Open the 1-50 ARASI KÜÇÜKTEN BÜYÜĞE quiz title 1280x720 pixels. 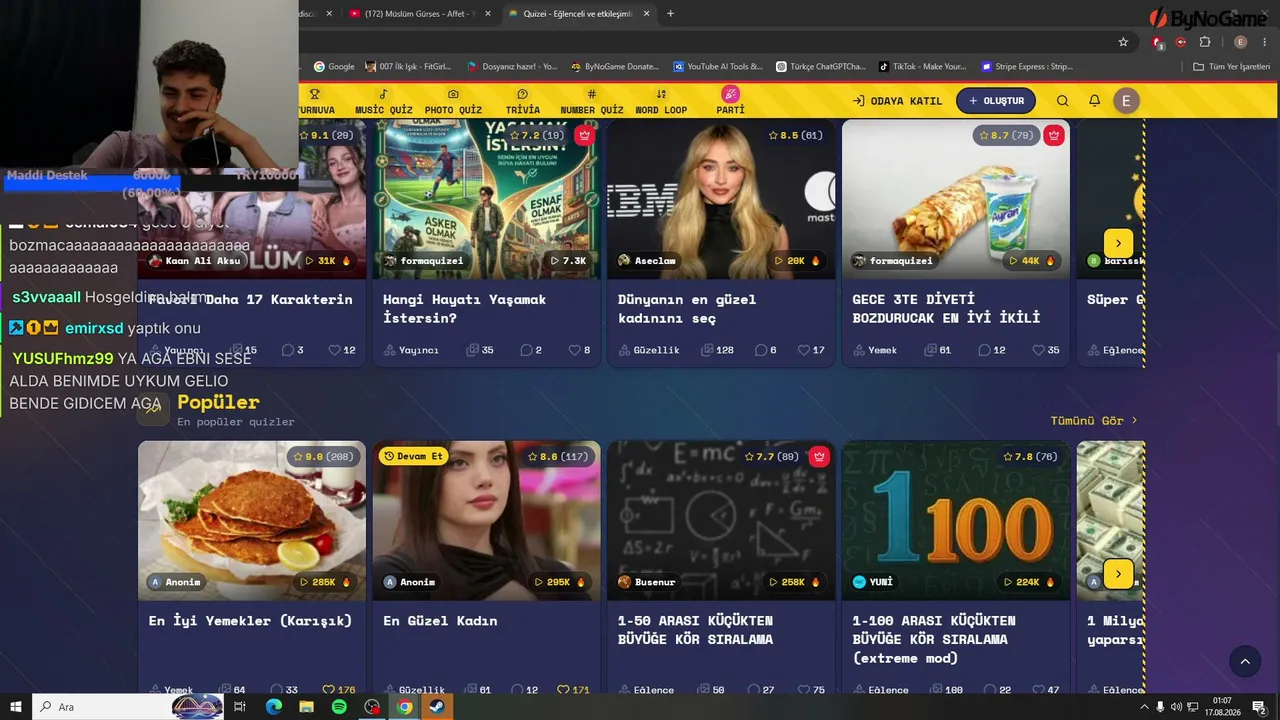pos(696,630)
